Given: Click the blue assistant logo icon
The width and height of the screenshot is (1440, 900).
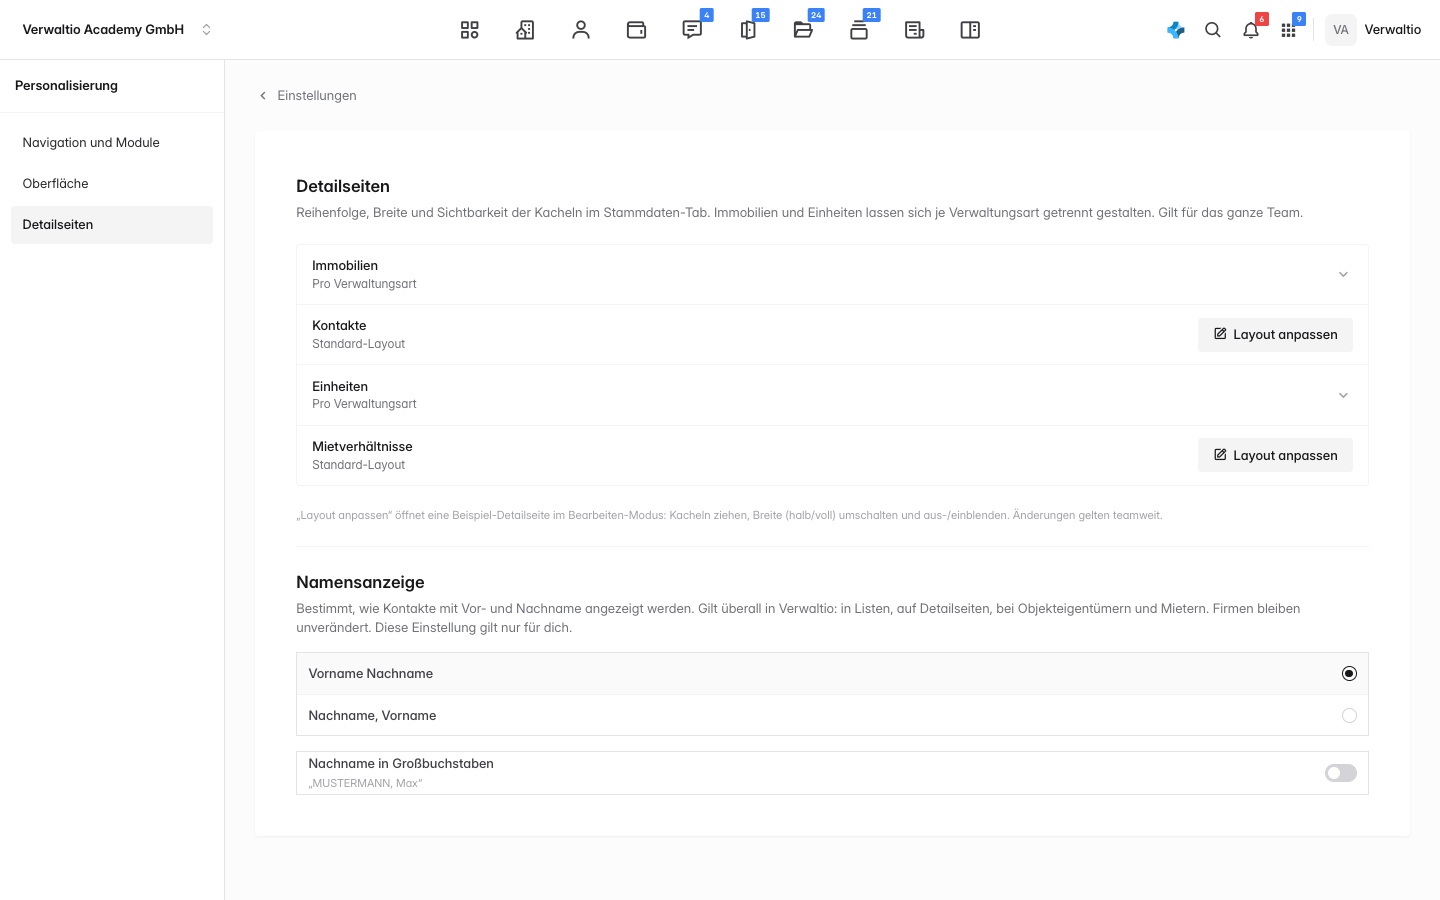Looking at the screenshot, I should [1176, 30].
